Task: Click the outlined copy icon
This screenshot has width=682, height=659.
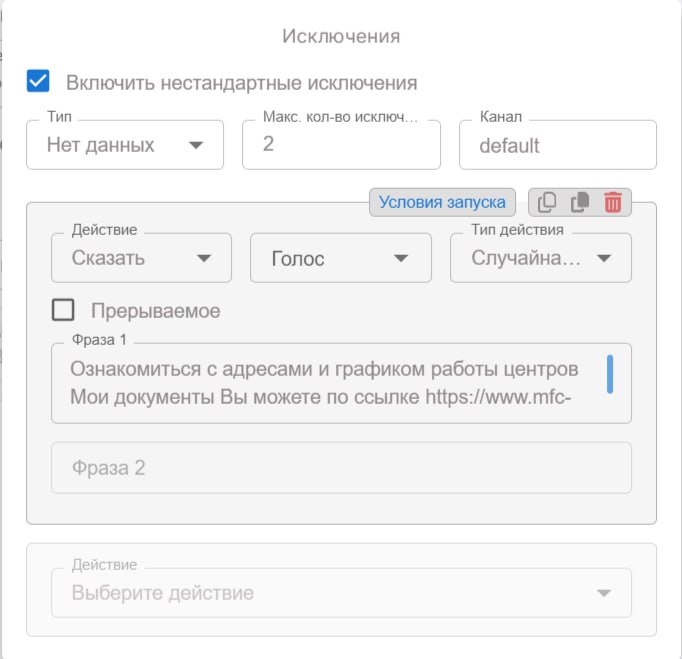Action: pyautogui.click(x=547, y=203)
